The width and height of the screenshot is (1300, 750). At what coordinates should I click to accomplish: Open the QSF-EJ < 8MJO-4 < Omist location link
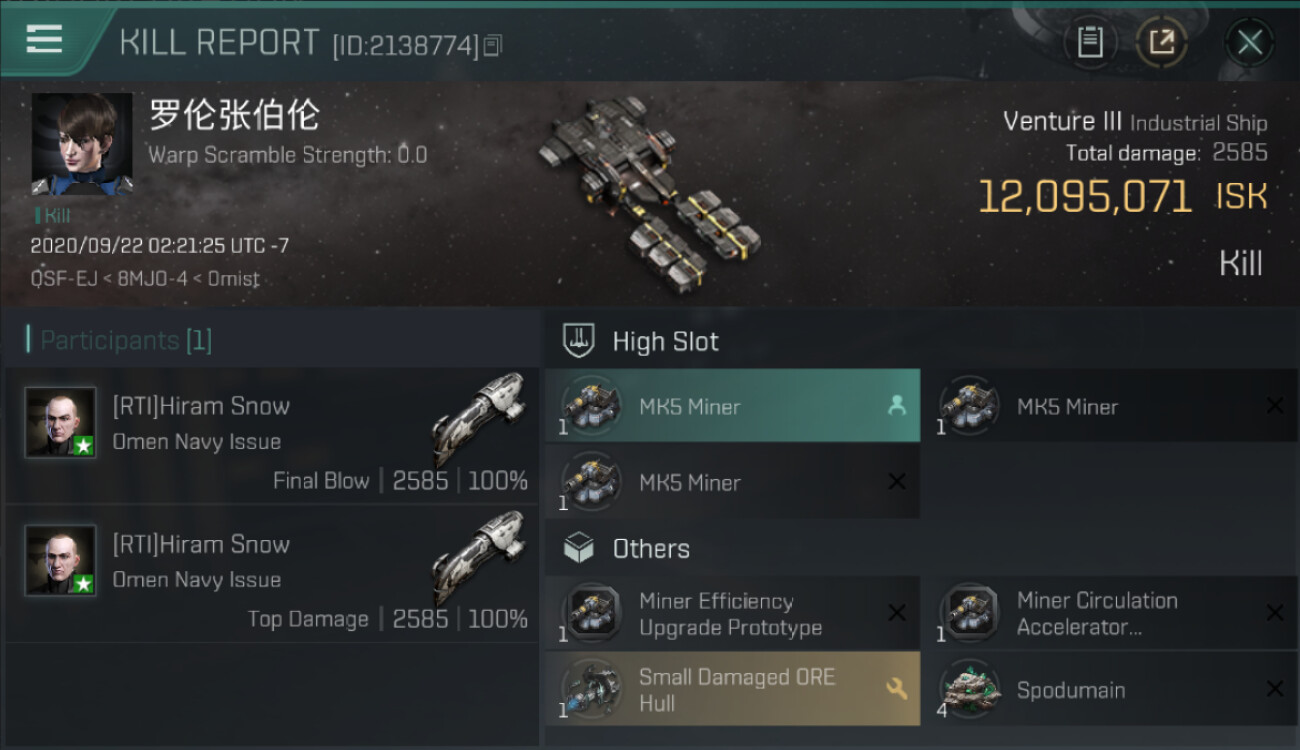point(145,279)
